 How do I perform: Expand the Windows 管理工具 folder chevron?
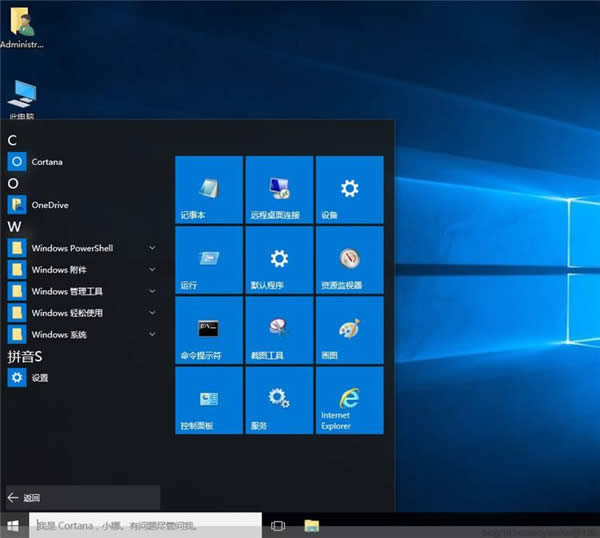pyautogui.click(x=152, y=291)
